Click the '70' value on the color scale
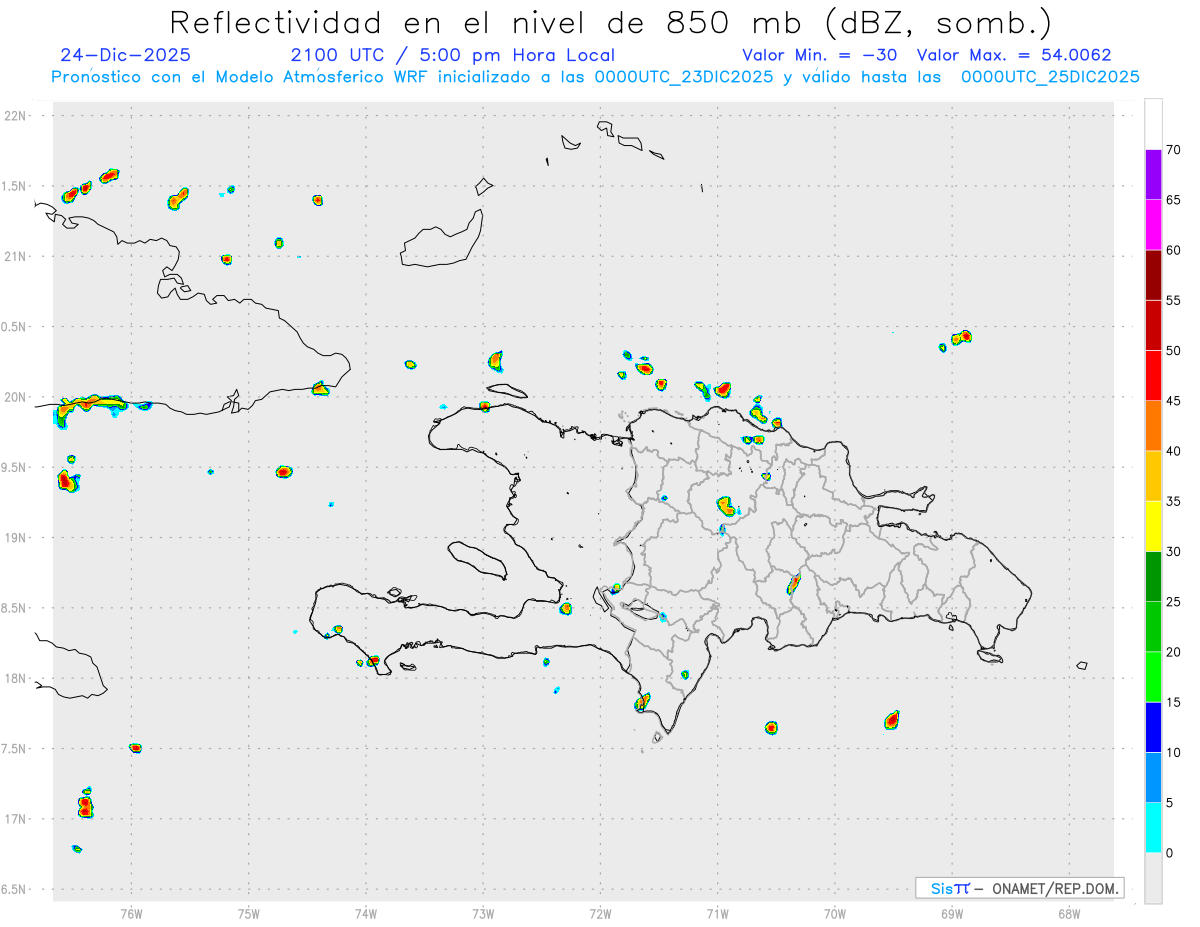This screenshot has width=1200, height=927. click(x=1173, y=150)
